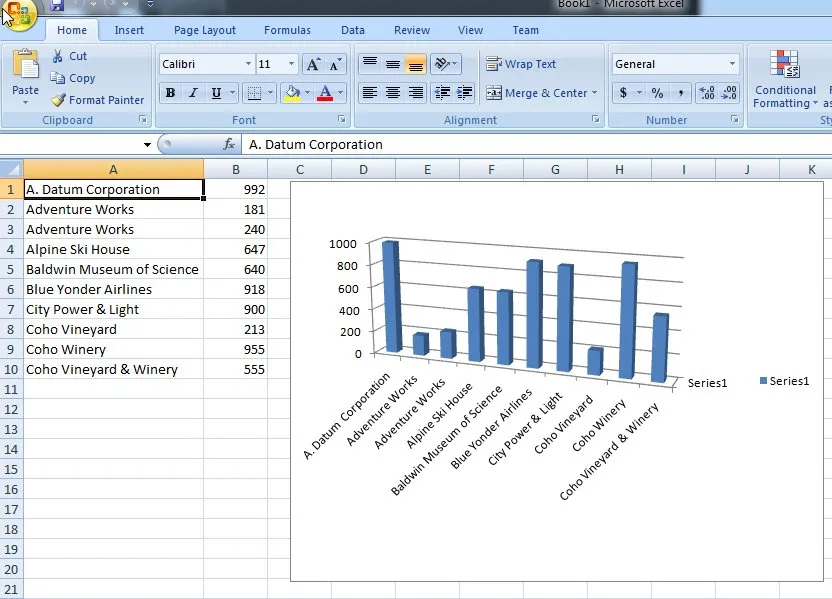Click the Increase Decimal icon
The height and width of the screenshot is (599, 832).
pyautogui.click(x=707, y=93)
